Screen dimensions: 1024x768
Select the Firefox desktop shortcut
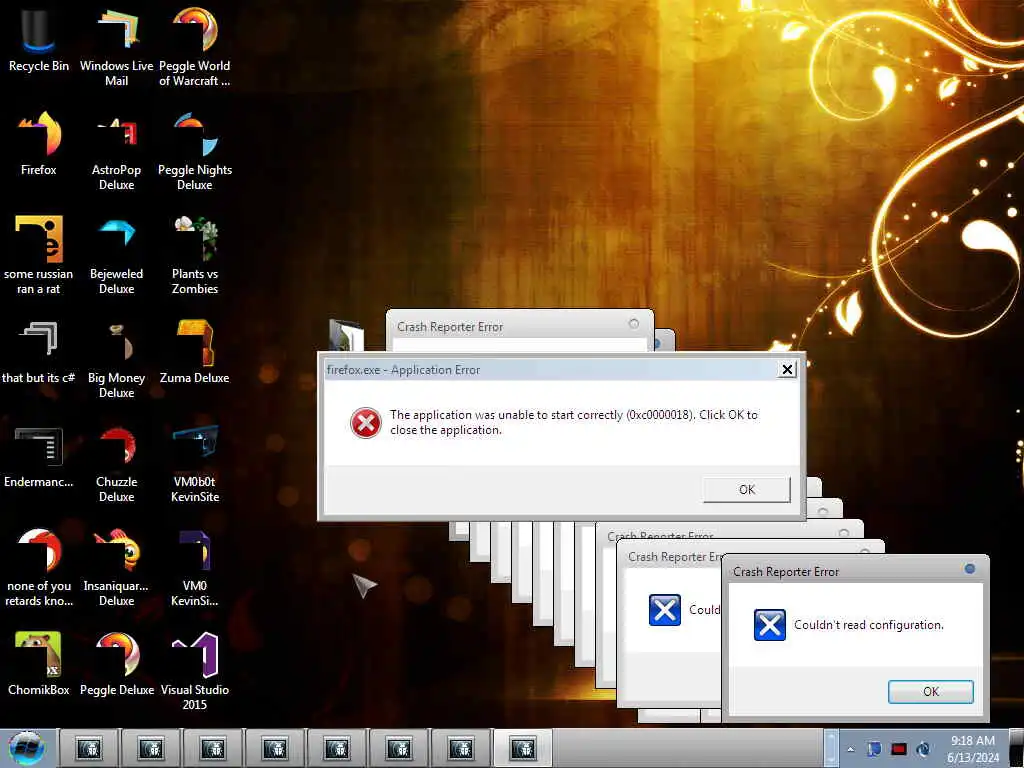click(x=39, y=144)
